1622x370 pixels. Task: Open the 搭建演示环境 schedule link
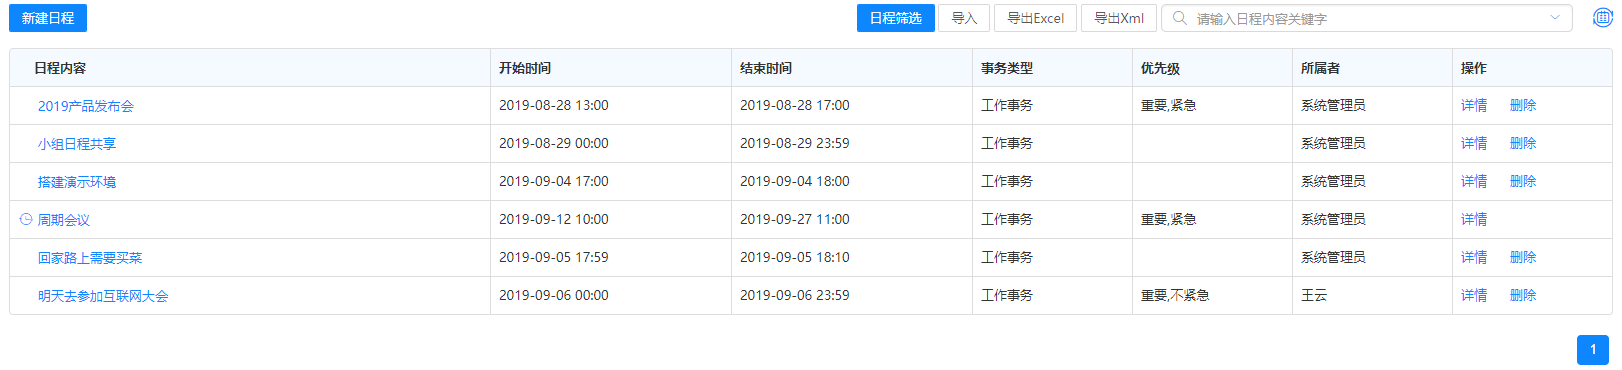tap(77, 182)
